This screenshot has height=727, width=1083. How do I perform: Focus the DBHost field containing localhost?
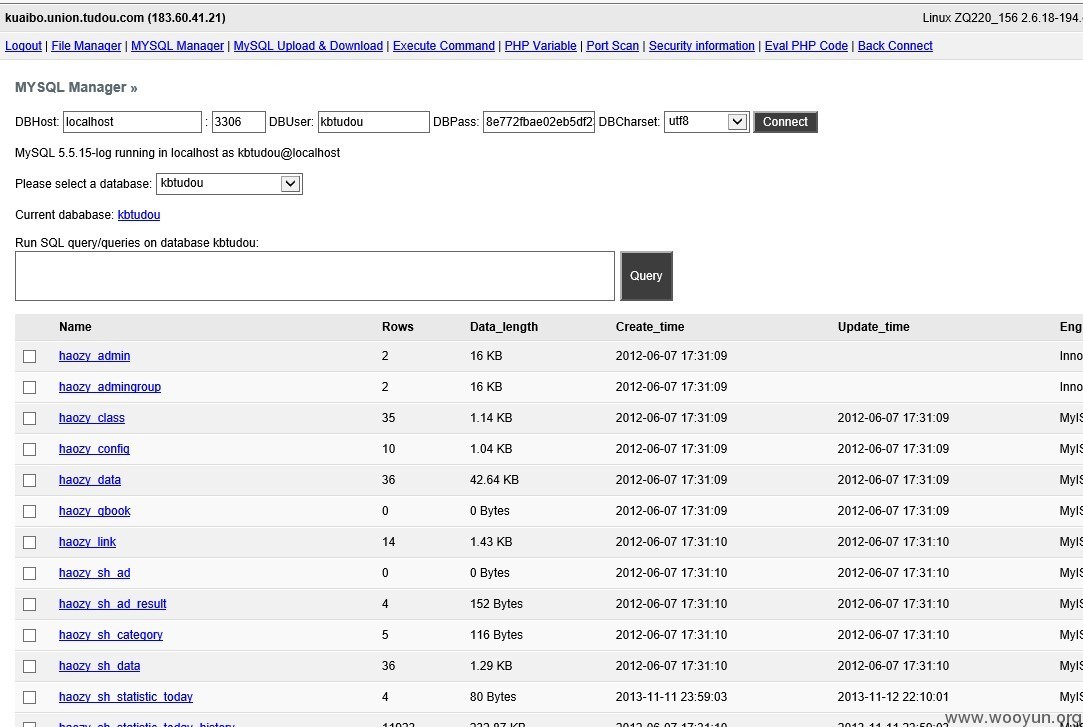pyautogui.click(x=133, y=122)
